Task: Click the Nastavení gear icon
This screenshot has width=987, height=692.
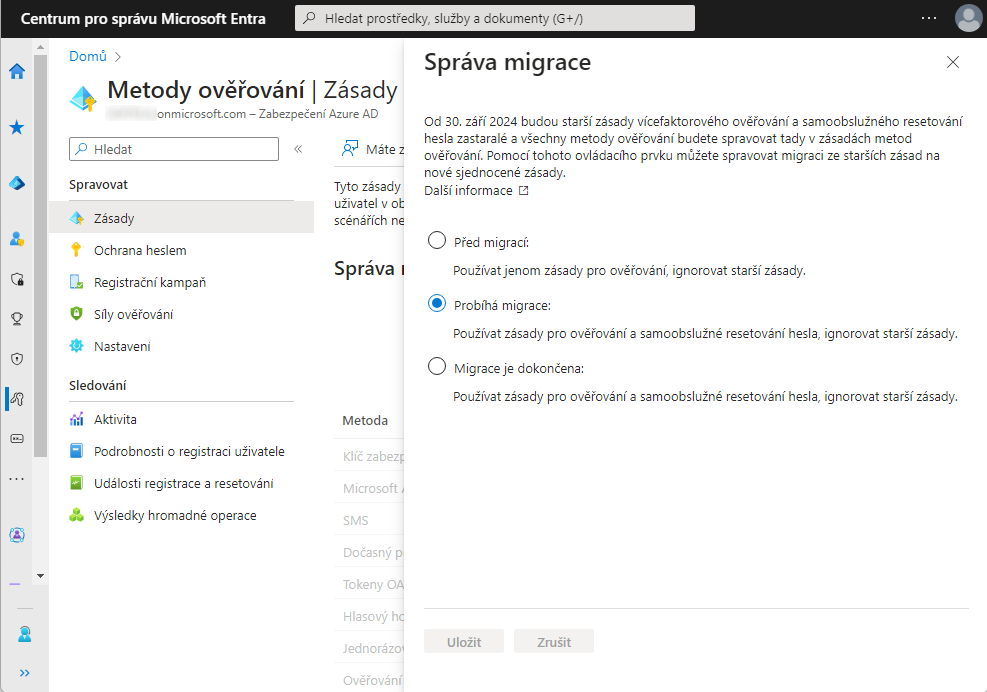Action: [77, 346]
